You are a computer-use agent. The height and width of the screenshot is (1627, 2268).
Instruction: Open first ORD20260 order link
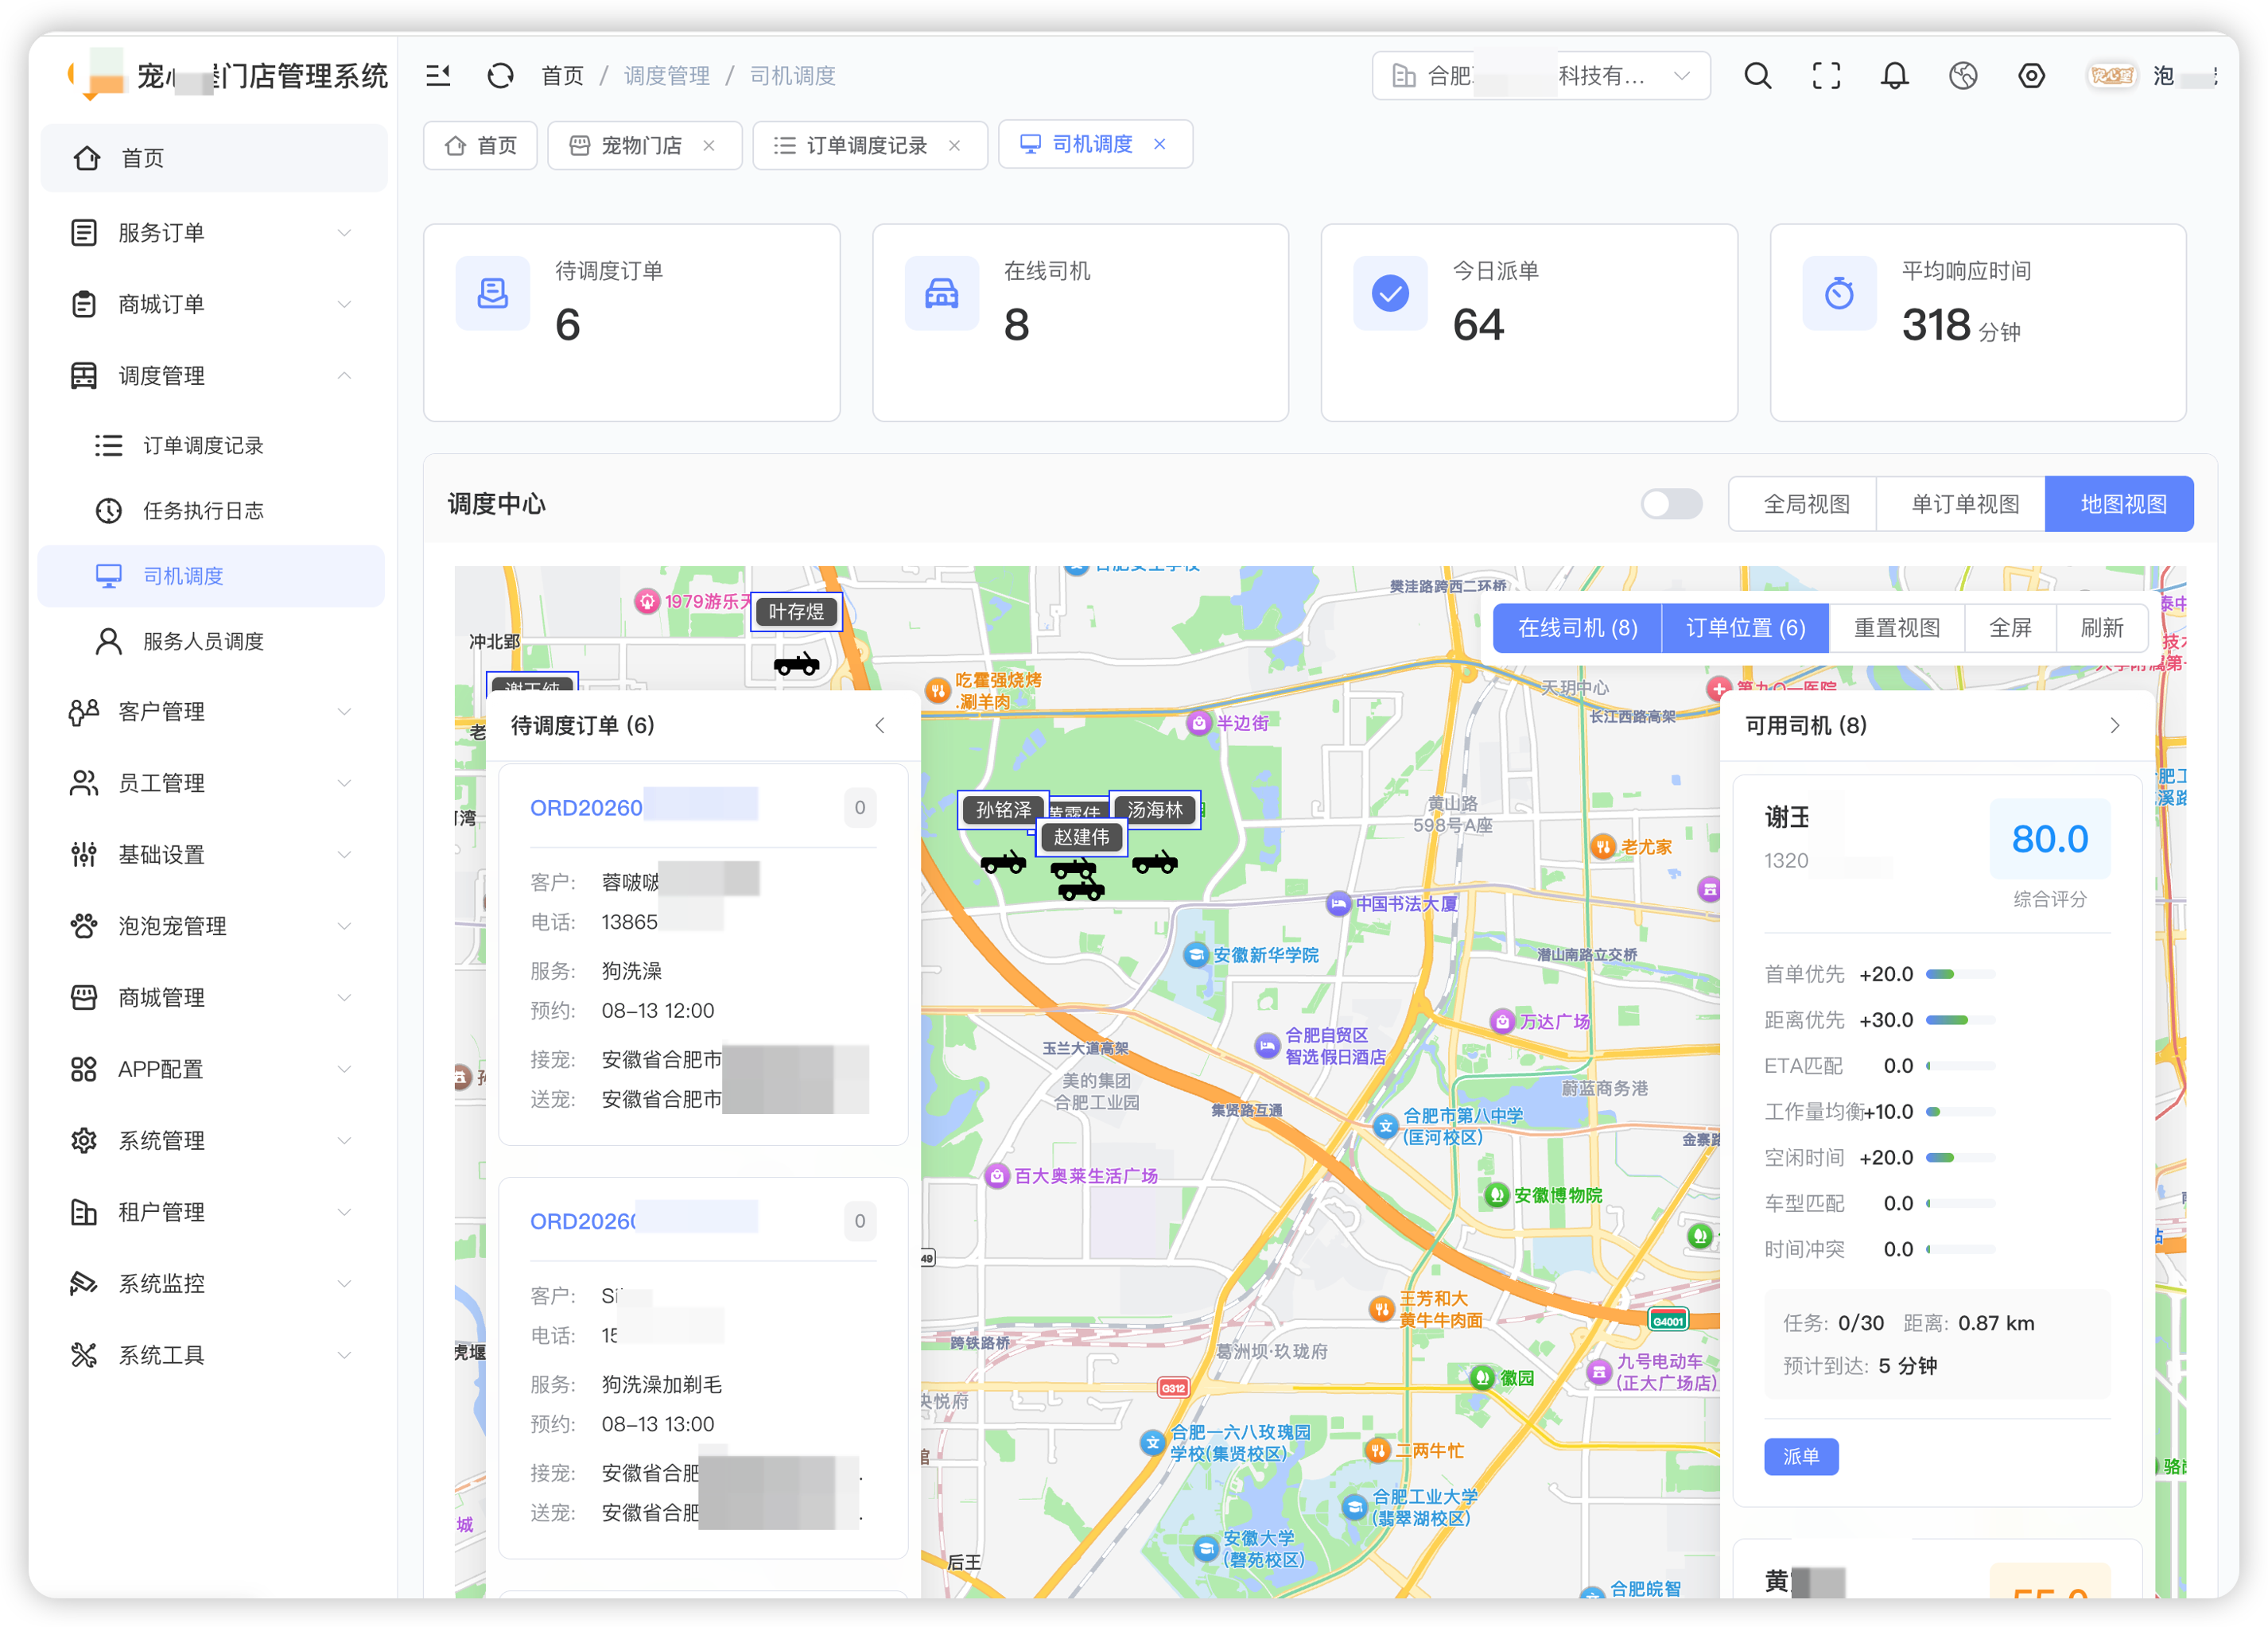tap(643, 806)
